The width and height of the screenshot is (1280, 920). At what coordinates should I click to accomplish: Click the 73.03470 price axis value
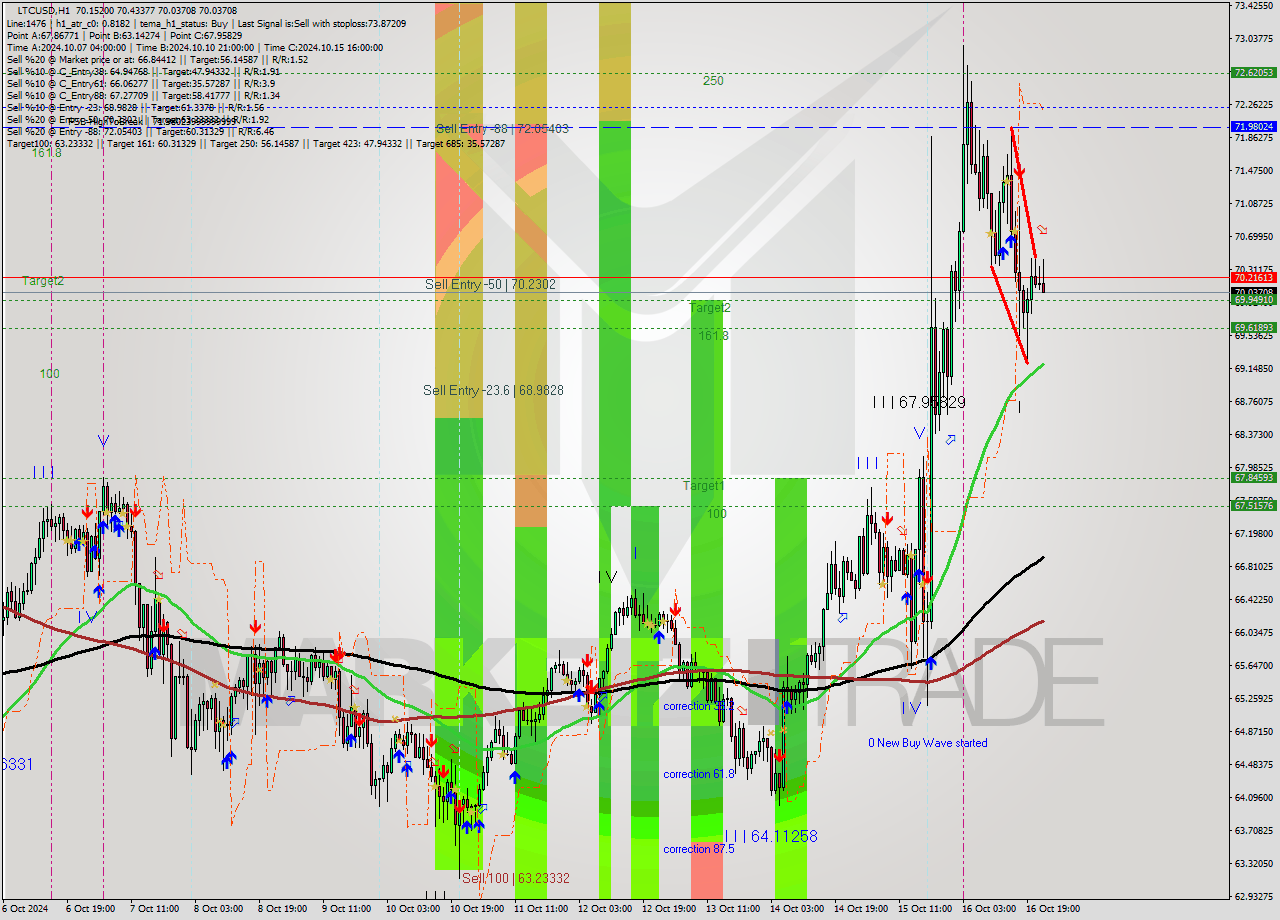pos(1254,38)
